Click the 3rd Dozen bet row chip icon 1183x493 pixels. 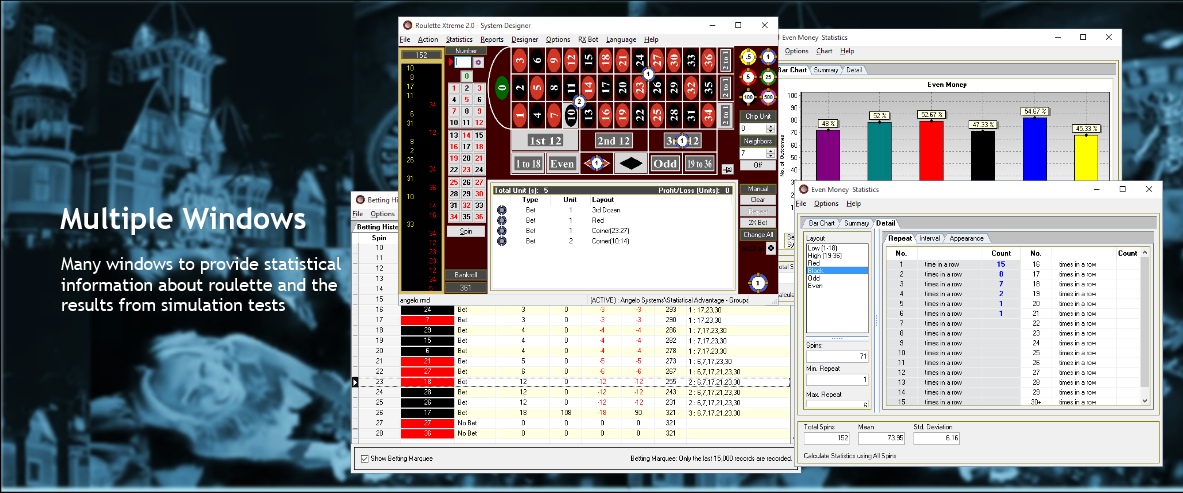pos(502,210)
